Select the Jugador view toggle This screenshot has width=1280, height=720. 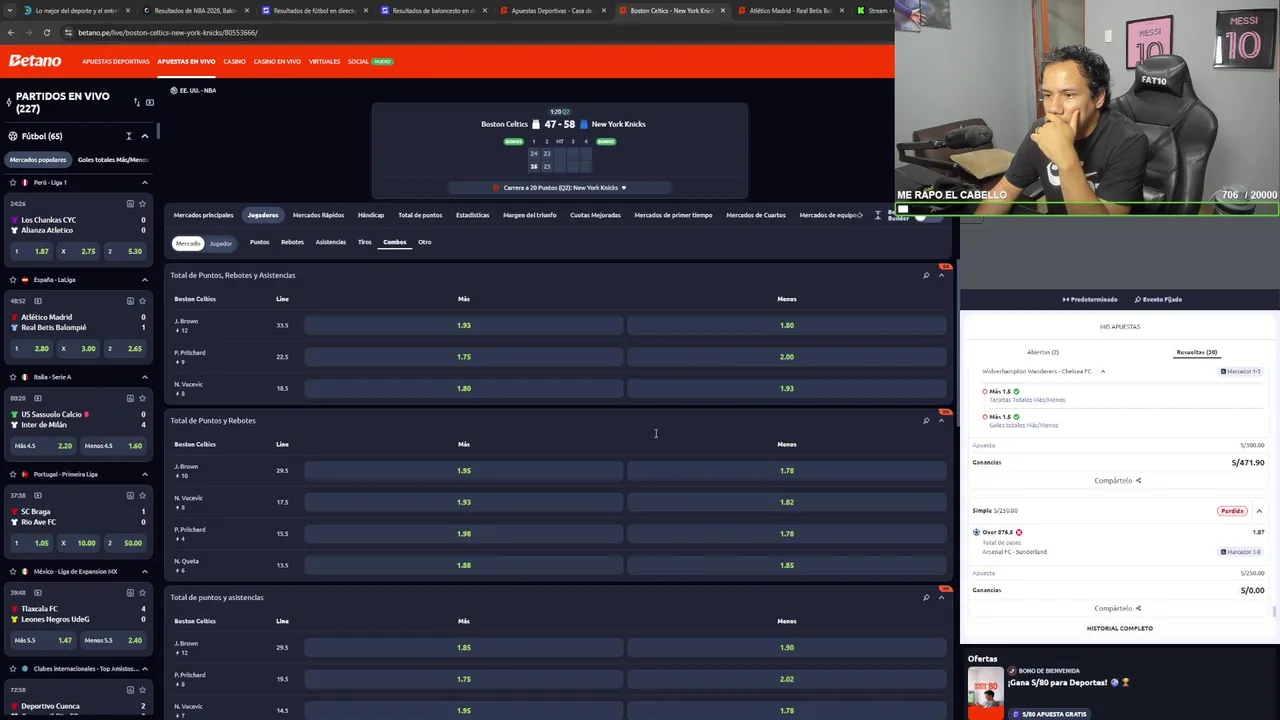(x=220, y=243)
